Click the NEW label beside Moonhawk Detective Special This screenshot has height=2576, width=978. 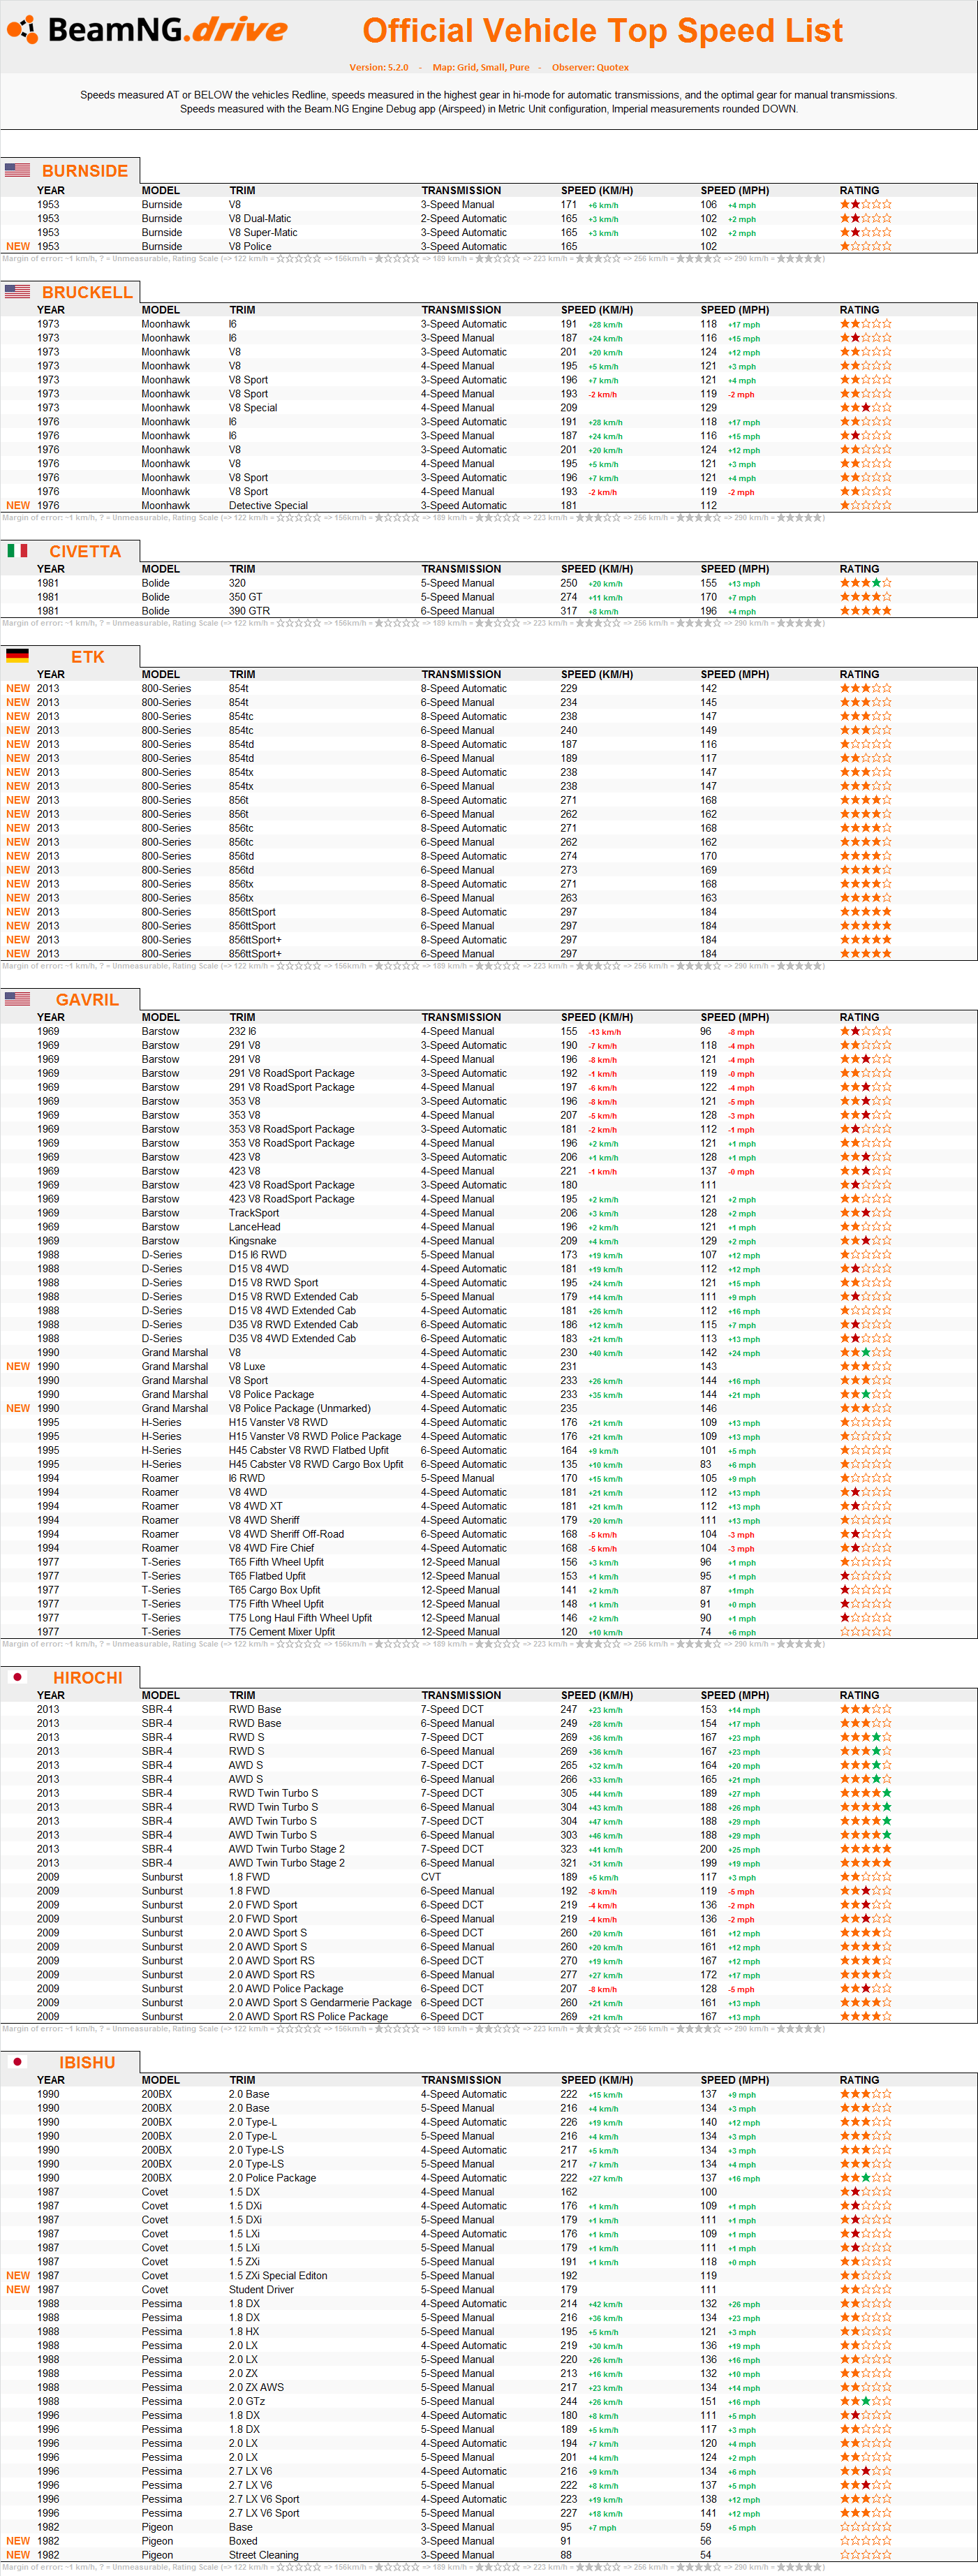[x=18, y=505]
